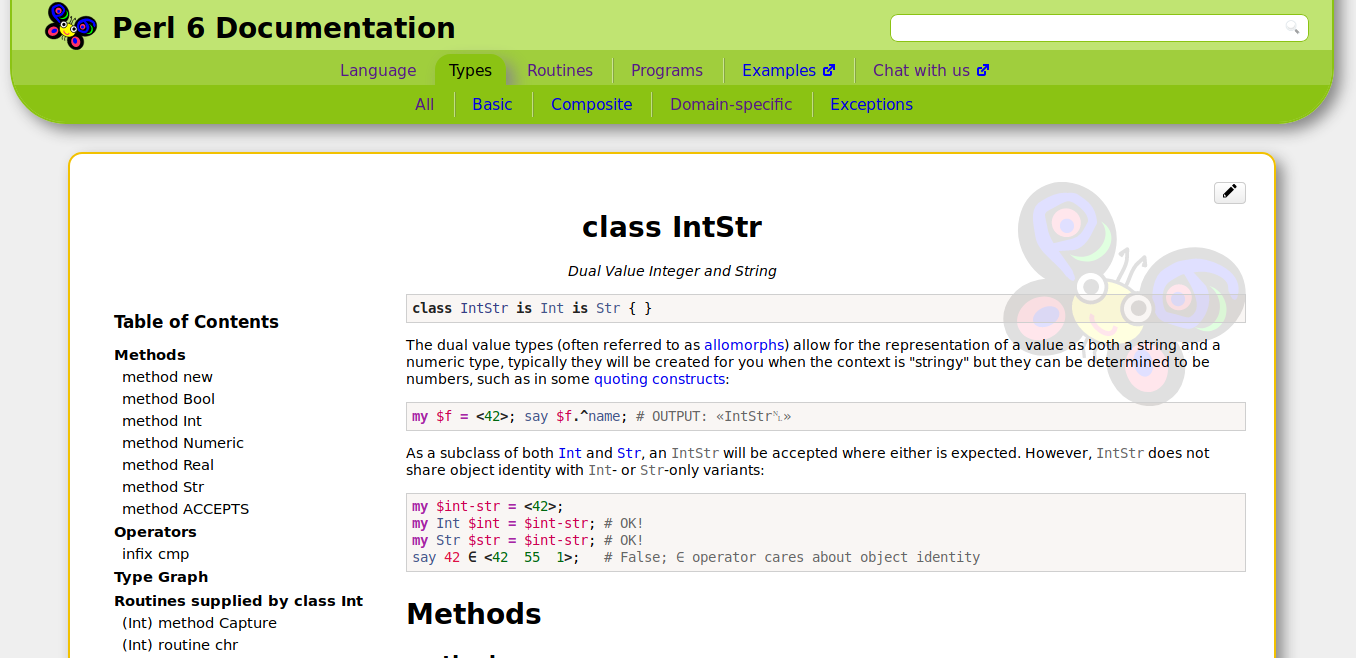The image size is (1356, 658).
Task: Click the pencil edit icon
Action: pos(1229,192)
